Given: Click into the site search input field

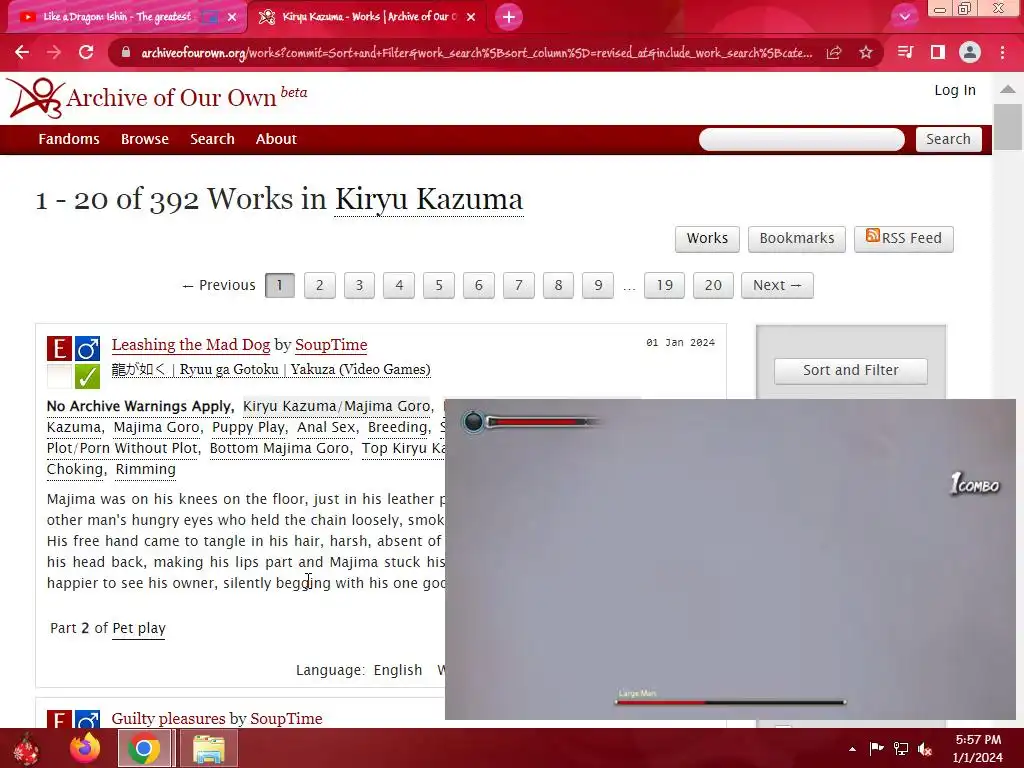Looking at the screenshot, I should point(801,139).
